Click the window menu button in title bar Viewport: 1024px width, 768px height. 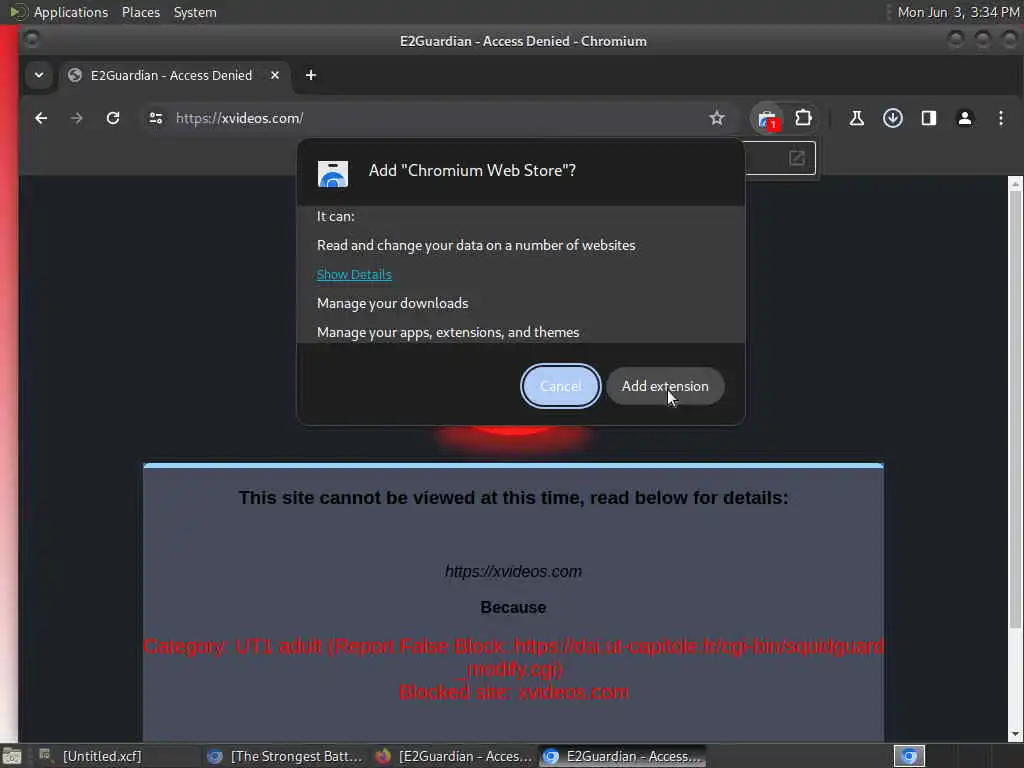pyautogui.click(x=31, y=40)
